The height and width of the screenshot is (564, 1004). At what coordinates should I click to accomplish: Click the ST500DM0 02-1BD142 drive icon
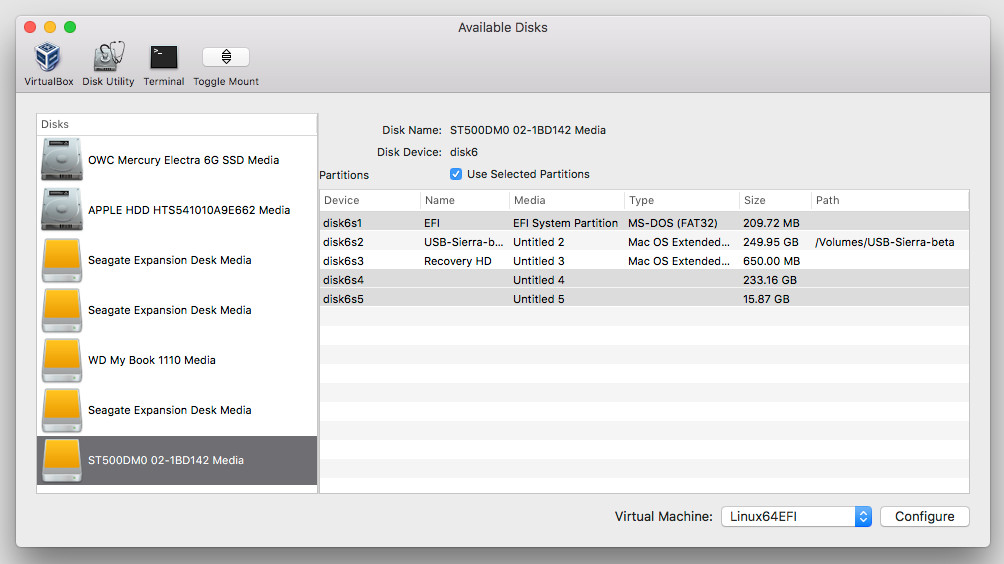click(x=61, y=460)
